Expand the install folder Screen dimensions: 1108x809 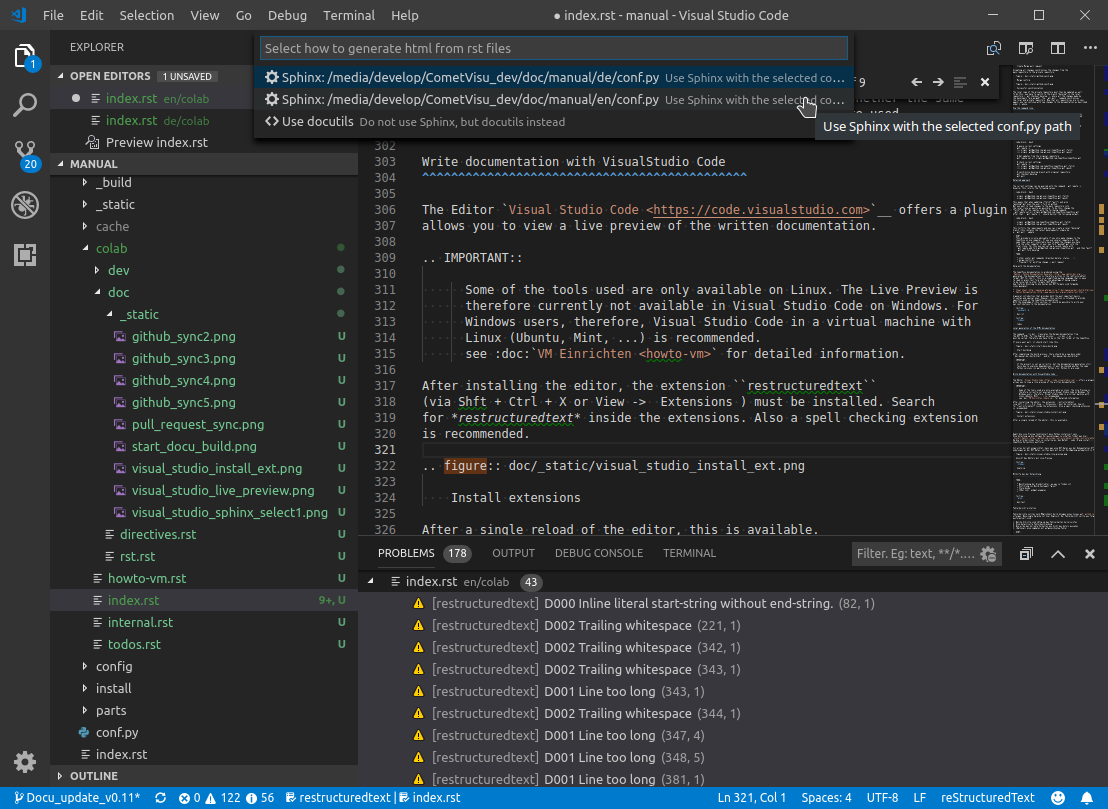click(85, 688)
